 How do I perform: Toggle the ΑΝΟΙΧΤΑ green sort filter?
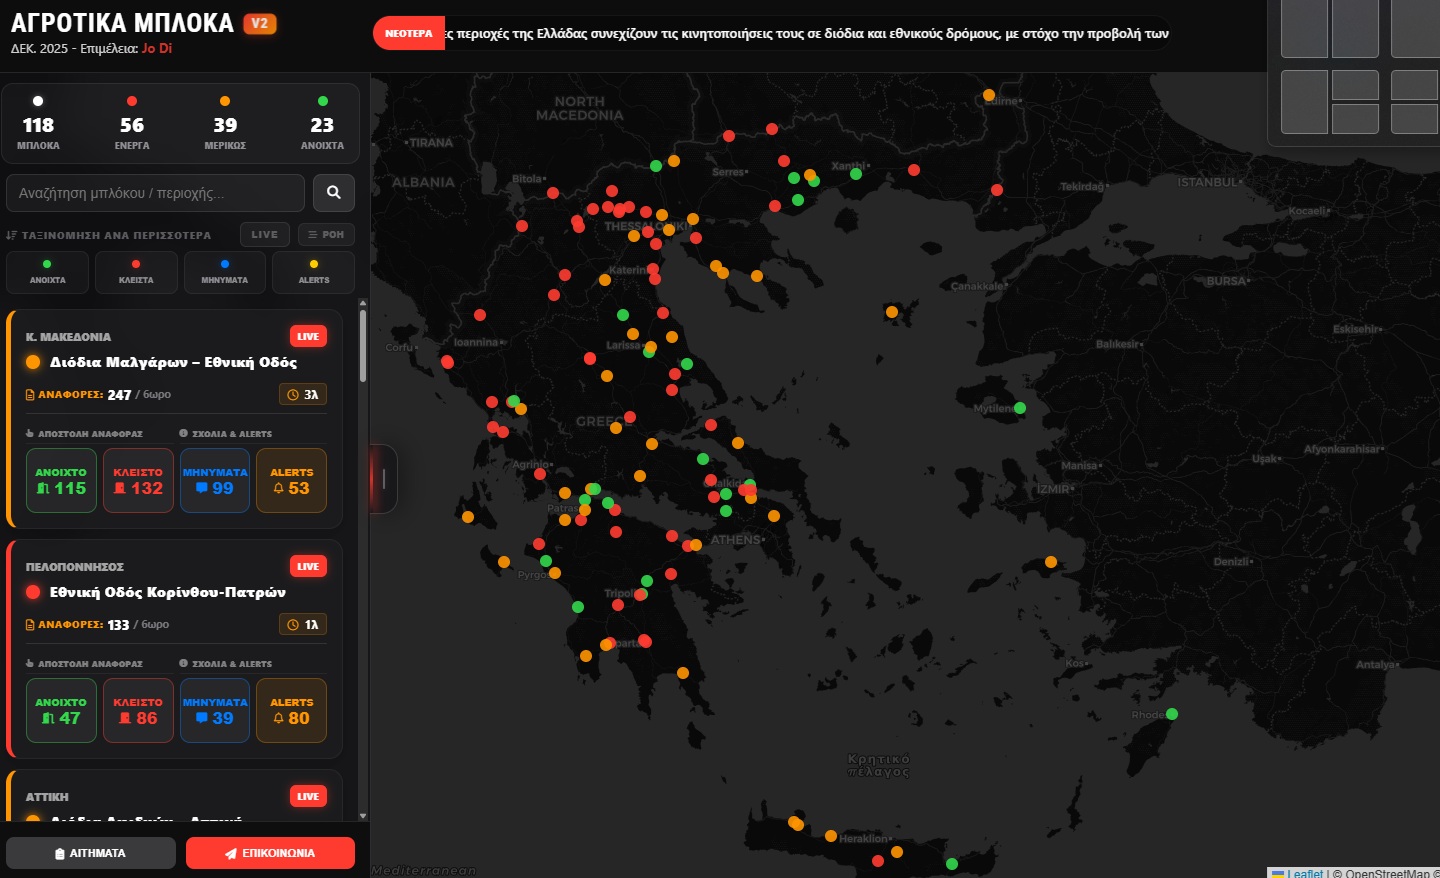click(x=47, y=272)
